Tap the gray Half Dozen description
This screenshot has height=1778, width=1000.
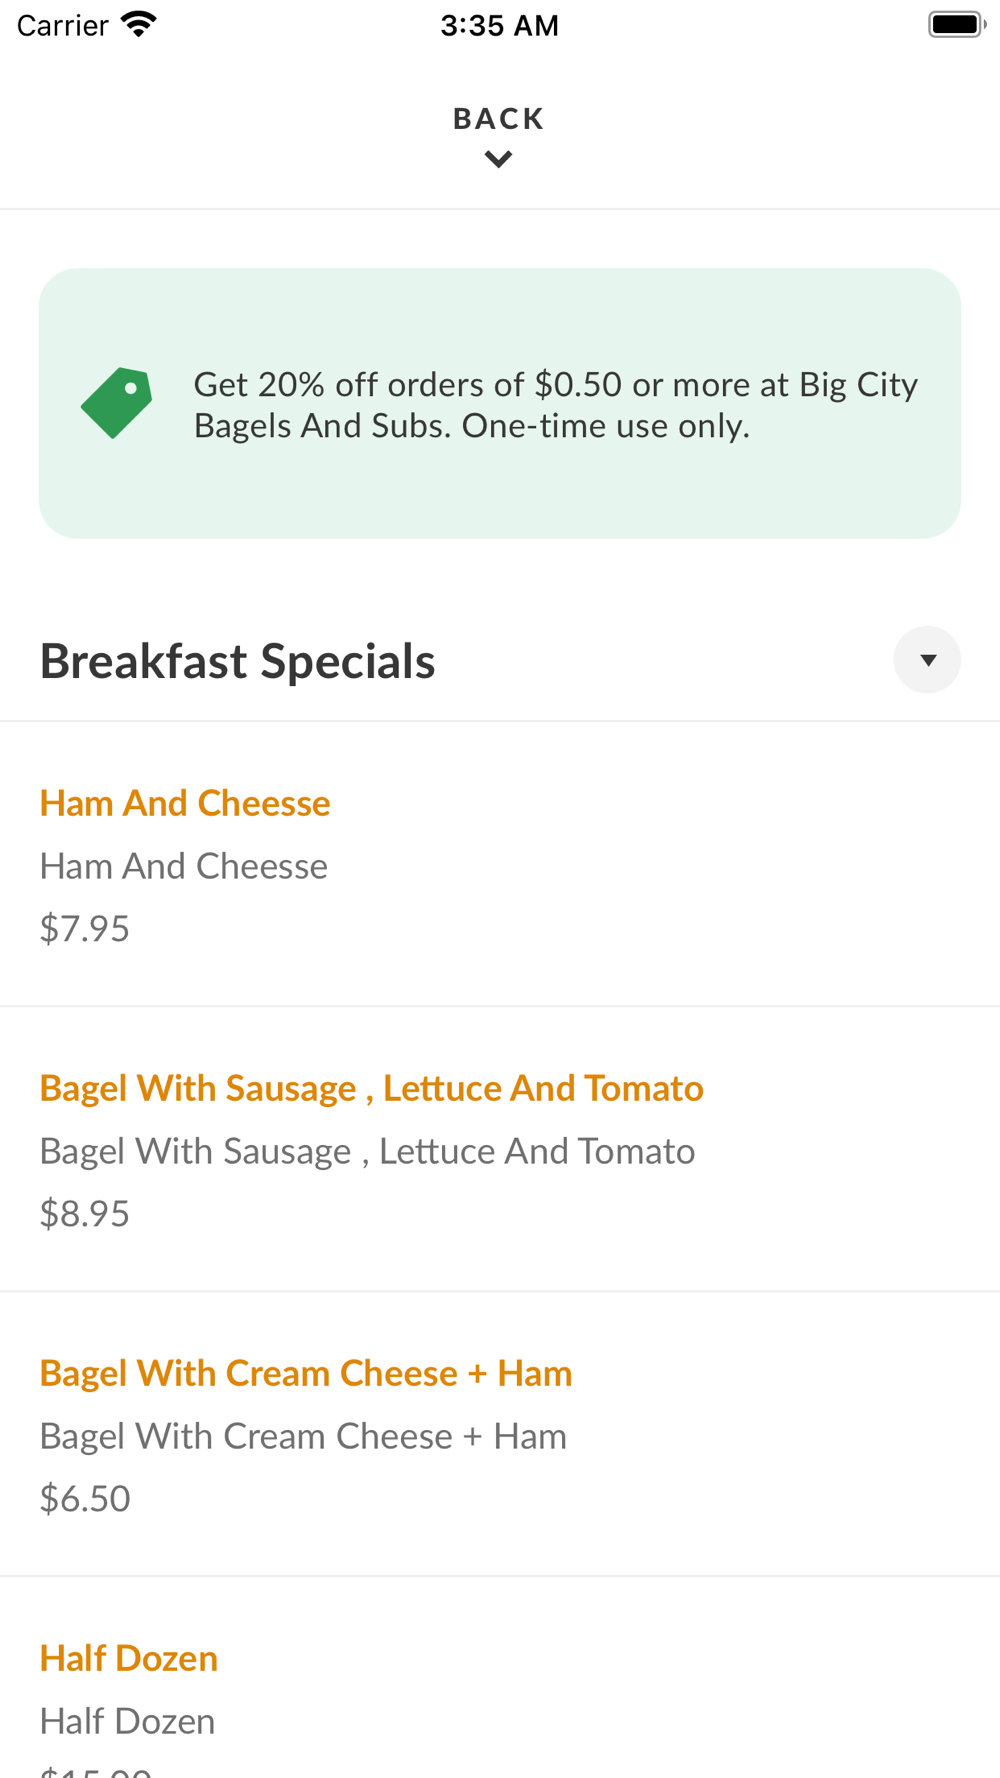[x=127, y=1721]
